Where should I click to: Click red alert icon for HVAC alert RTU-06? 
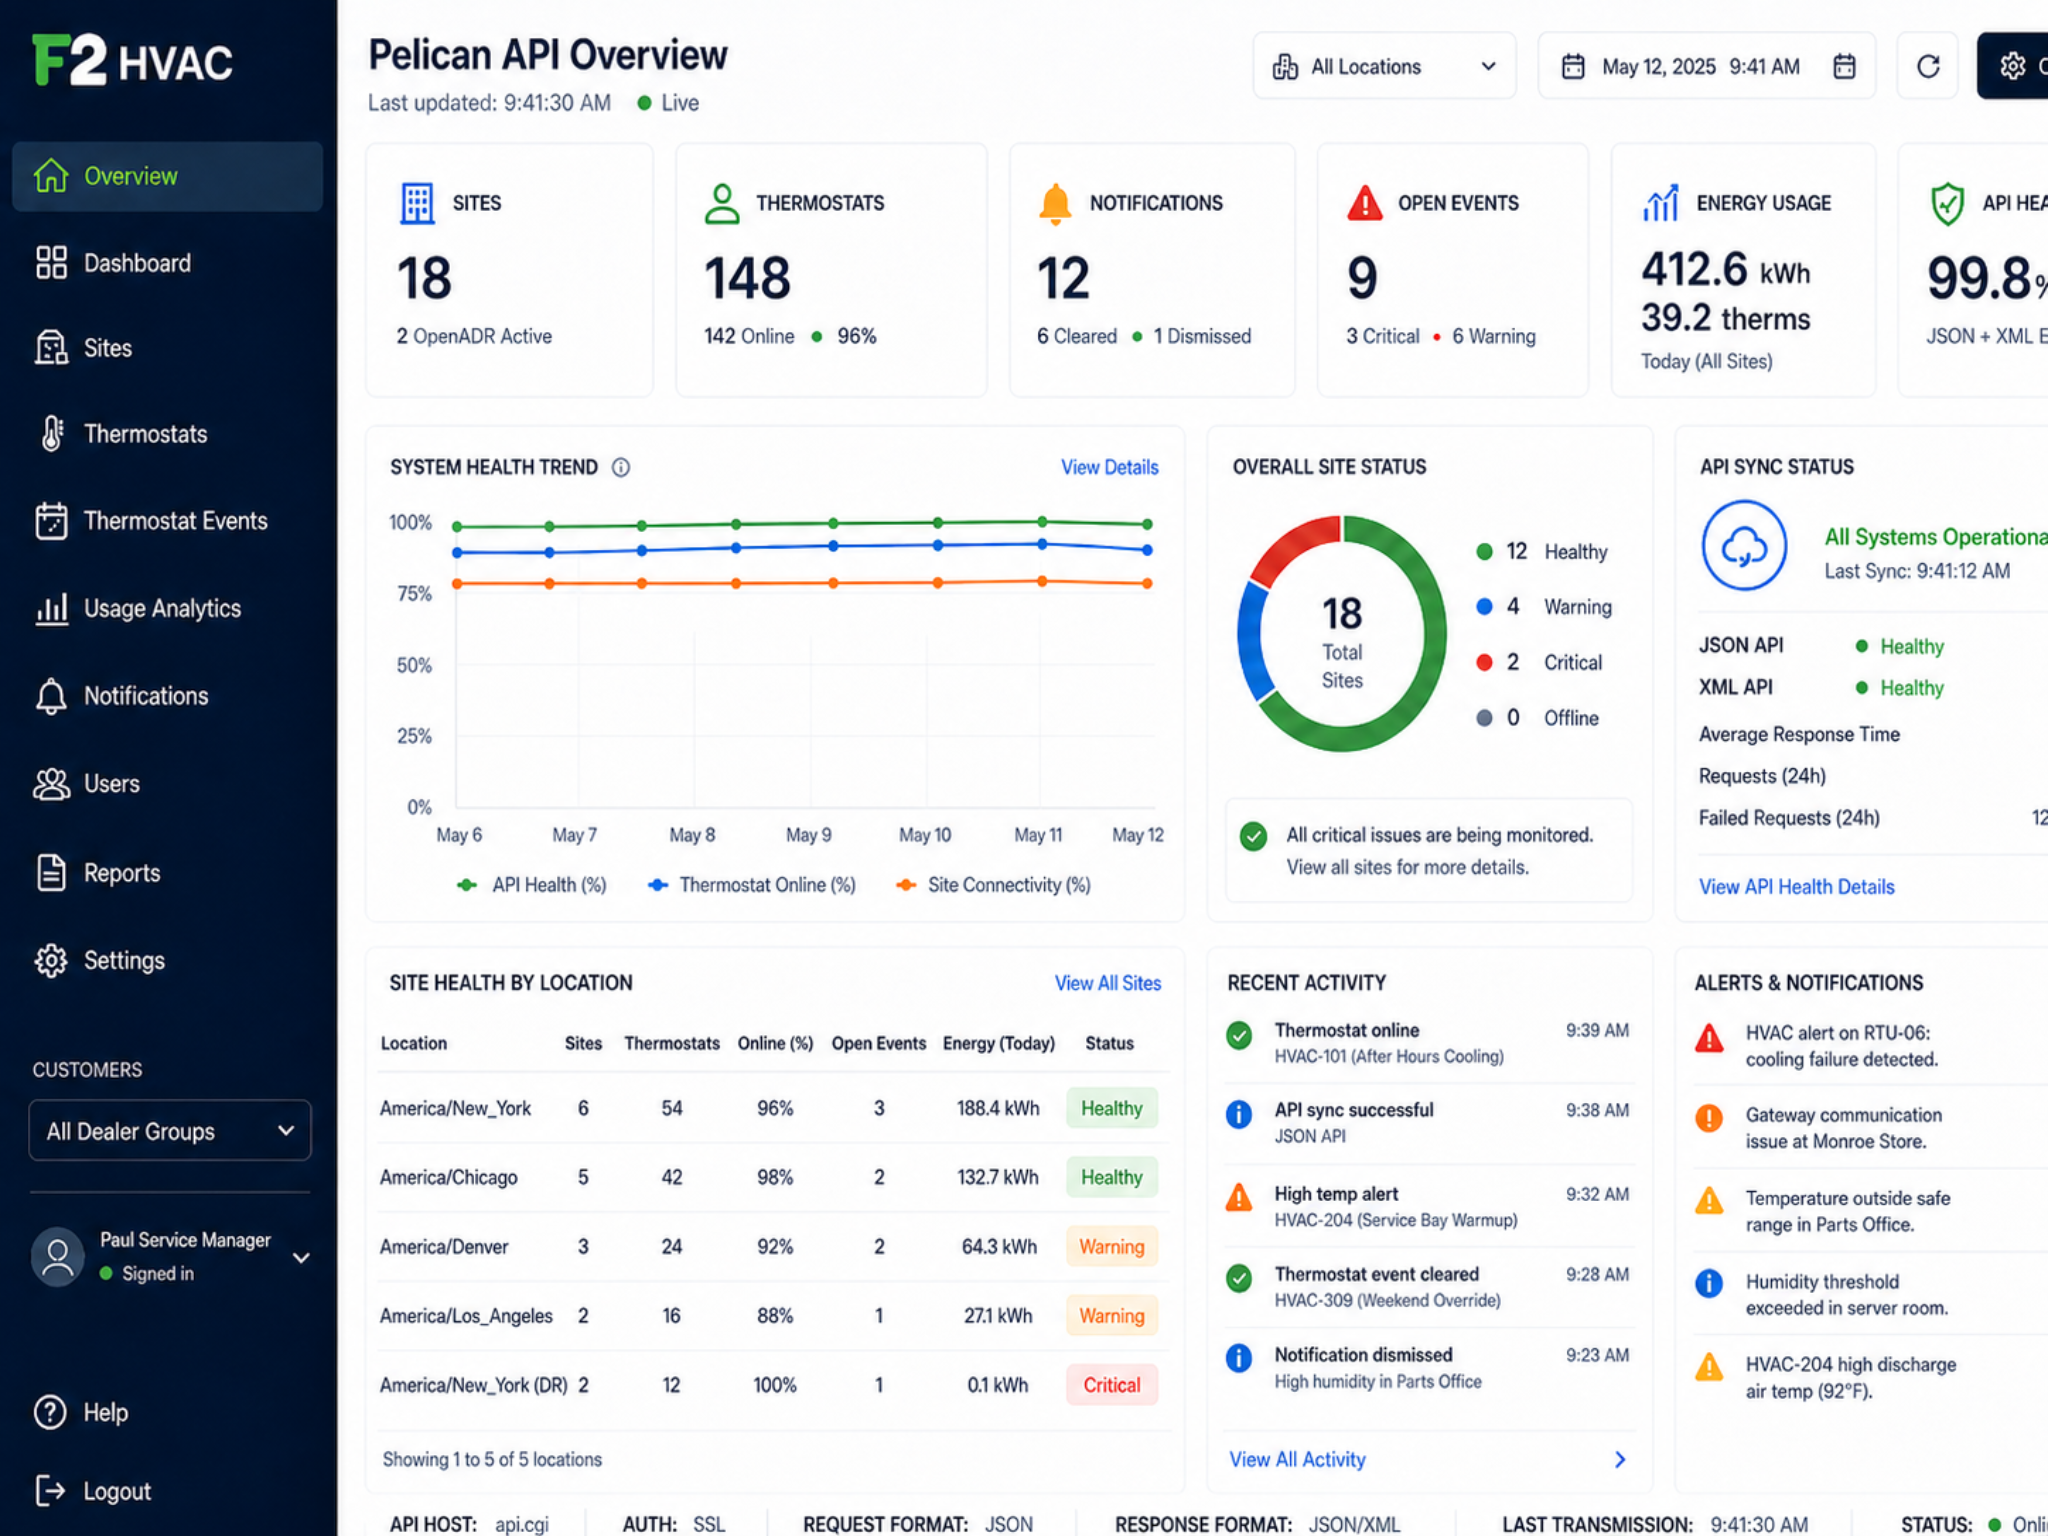1709,1039
